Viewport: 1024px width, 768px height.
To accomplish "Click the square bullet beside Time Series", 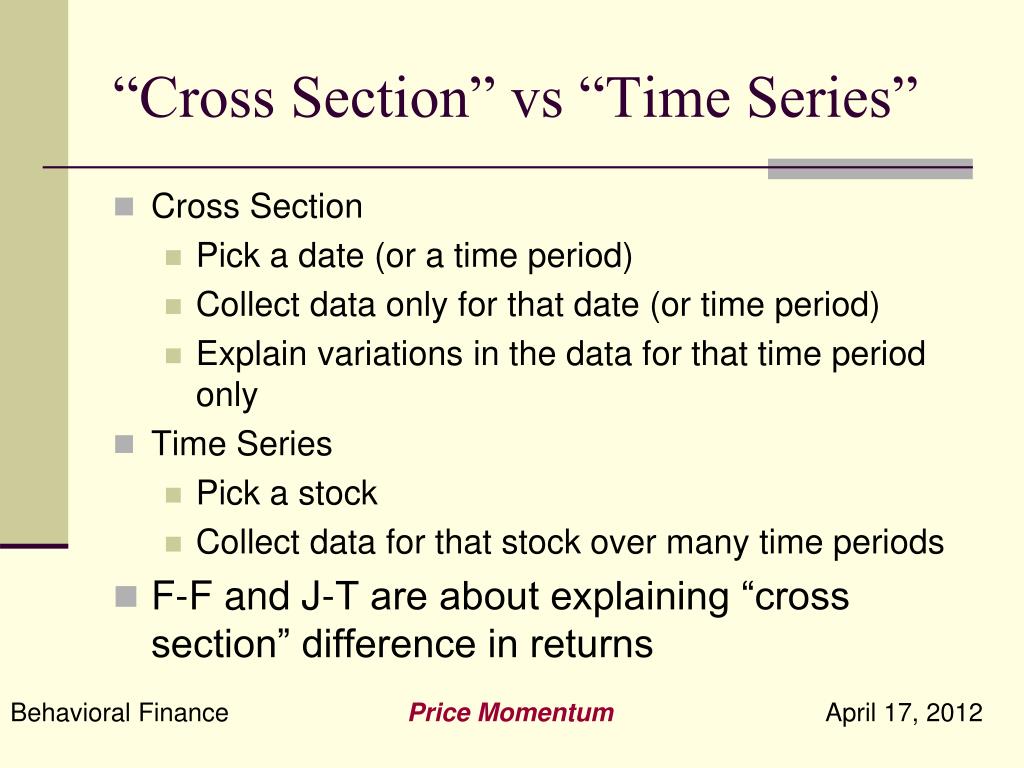I will click(x=124, y=445).
